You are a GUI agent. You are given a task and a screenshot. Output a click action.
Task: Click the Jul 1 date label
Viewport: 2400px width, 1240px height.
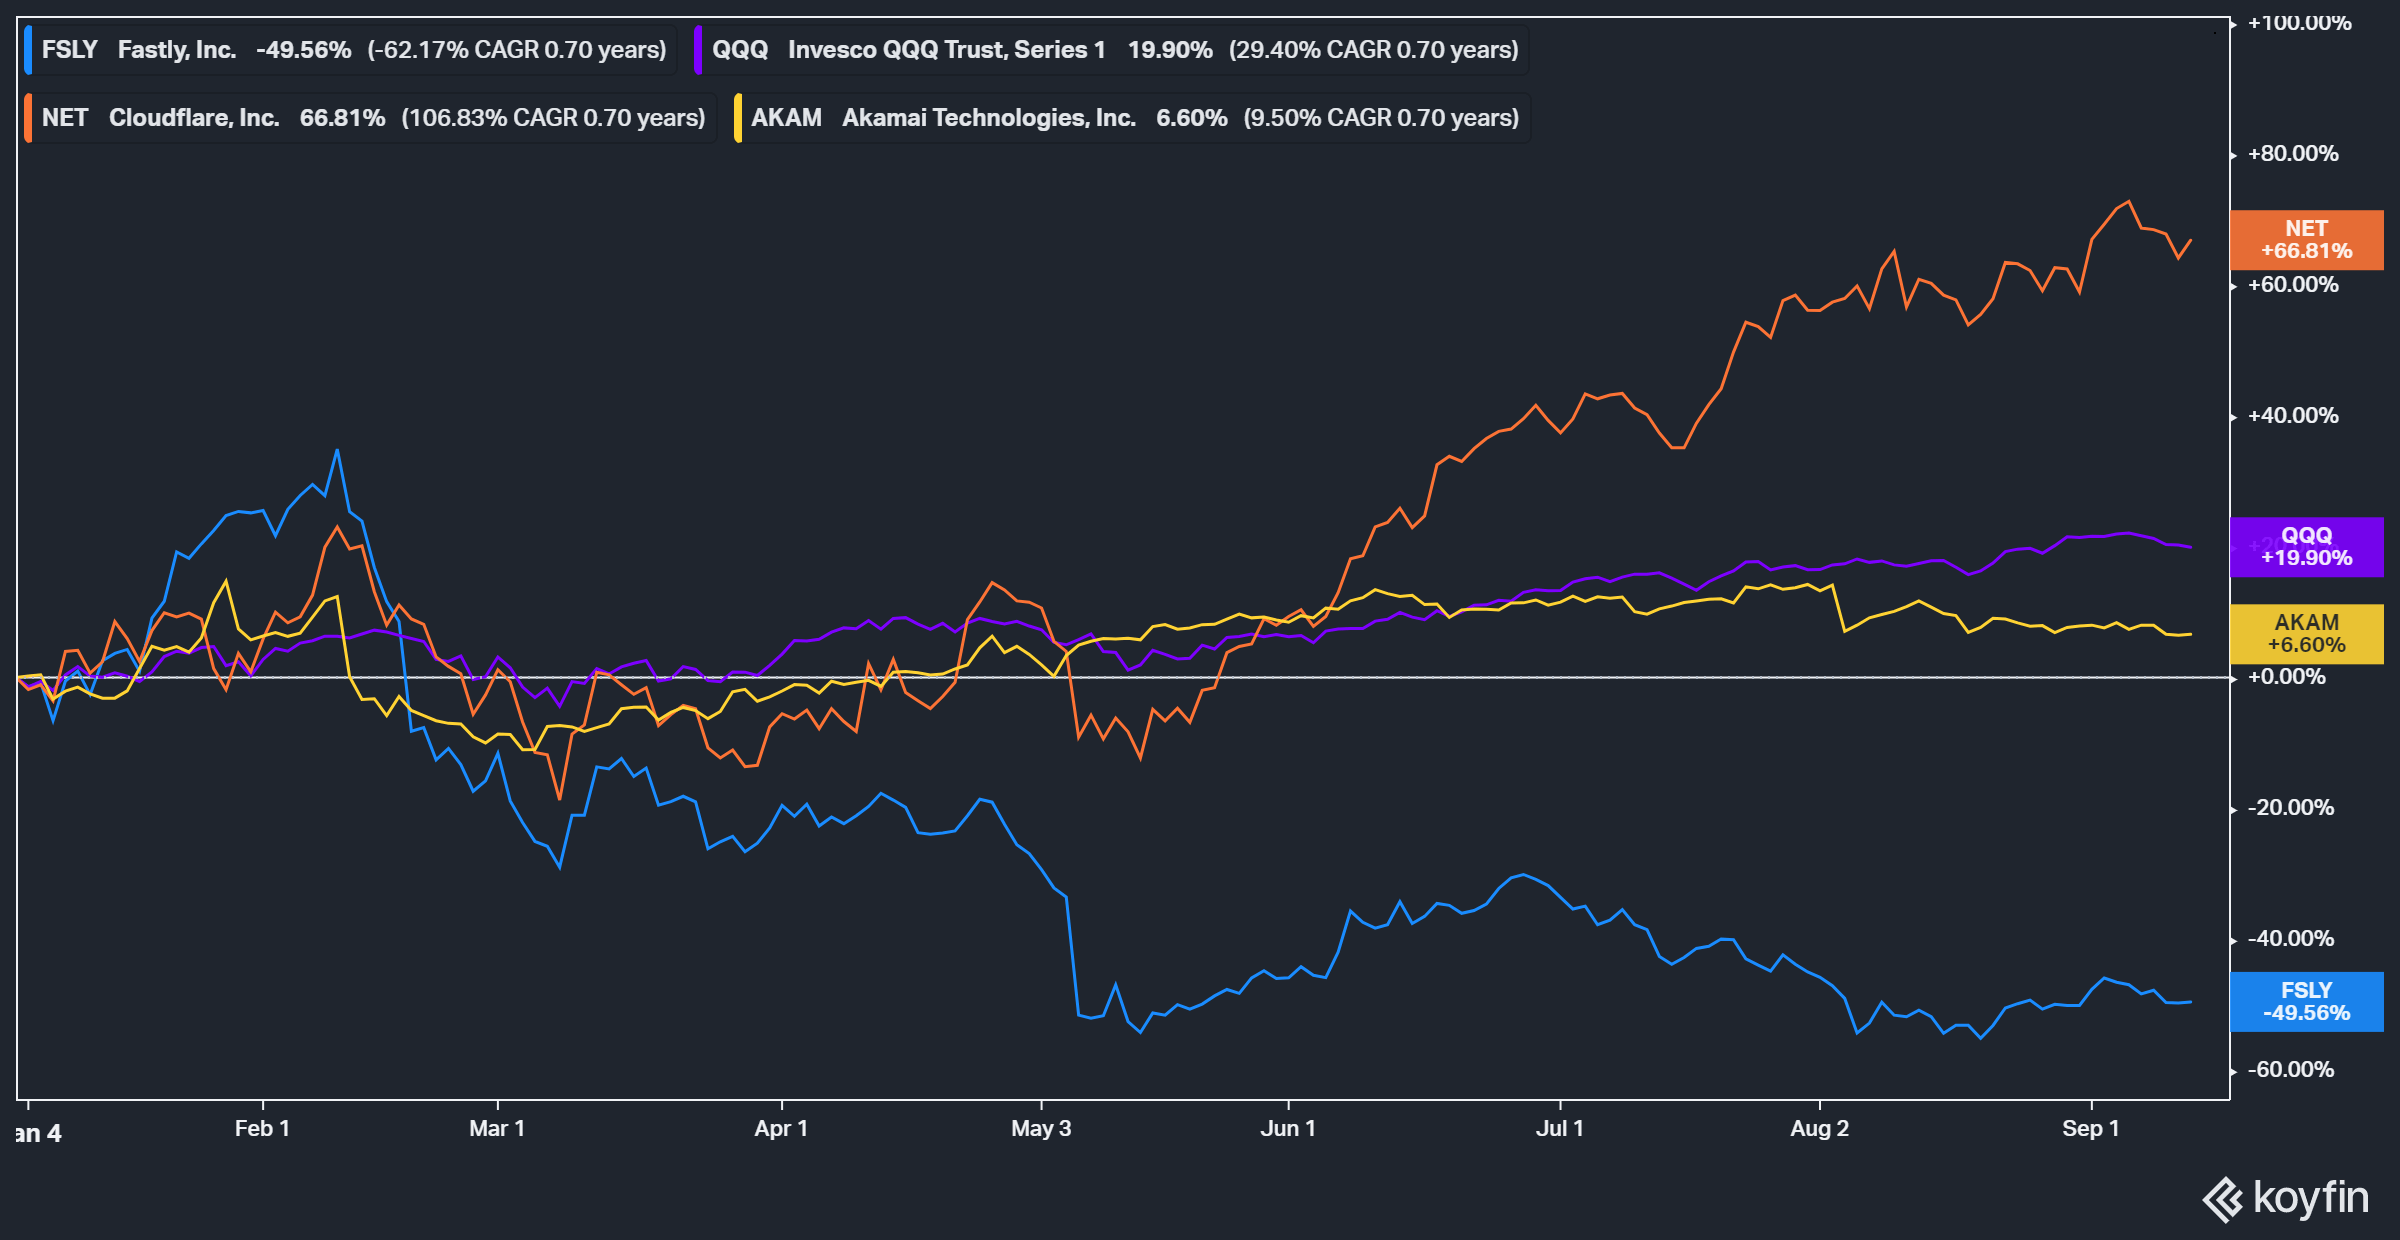coord(1560,1128)
